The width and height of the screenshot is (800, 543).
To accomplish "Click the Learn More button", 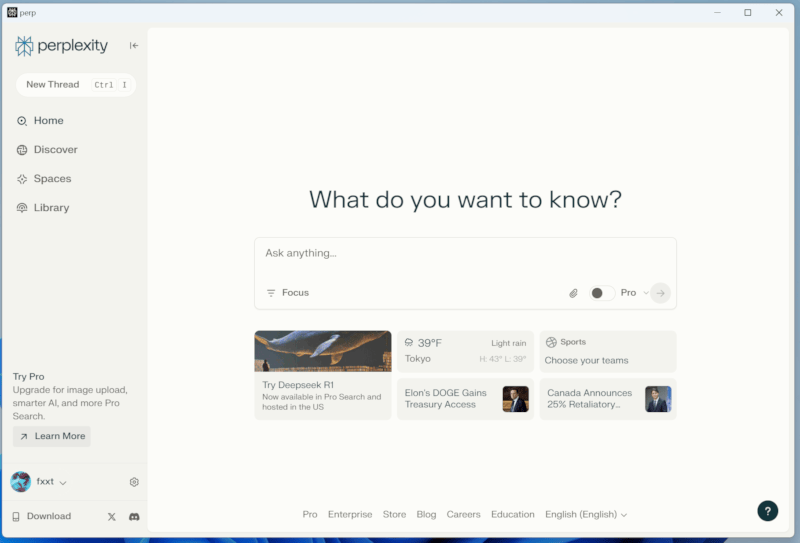I will pyautogui.click(x=52, y=436).
